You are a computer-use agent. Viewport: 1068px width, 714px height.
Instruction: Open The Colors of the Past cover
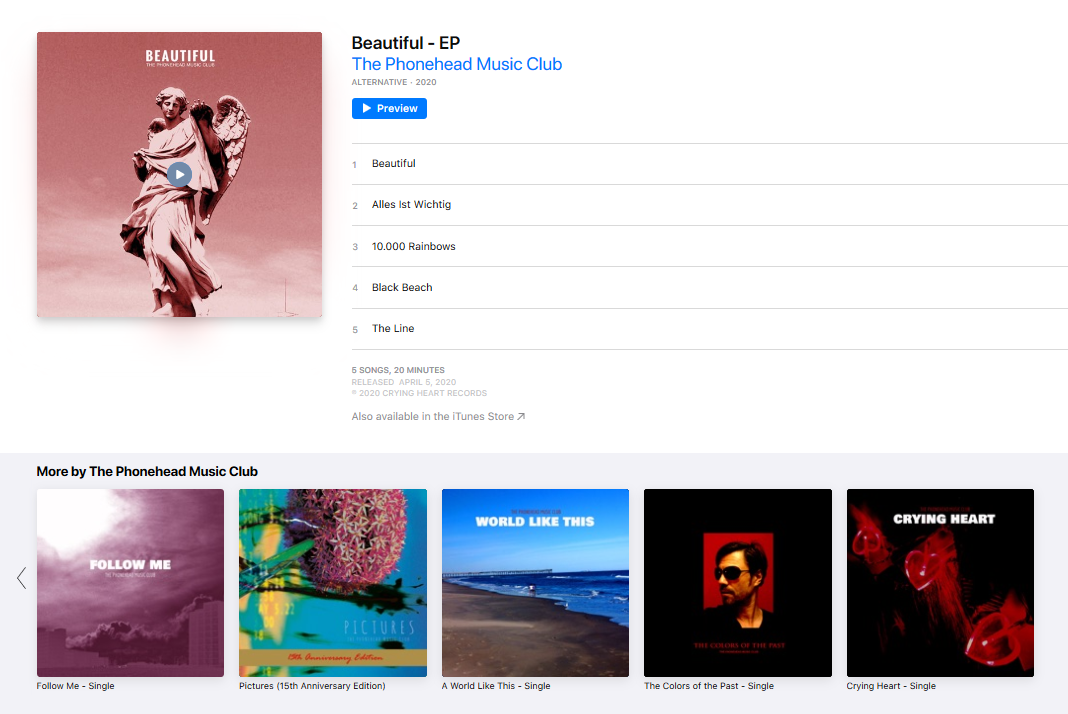[x=738, y=583]
